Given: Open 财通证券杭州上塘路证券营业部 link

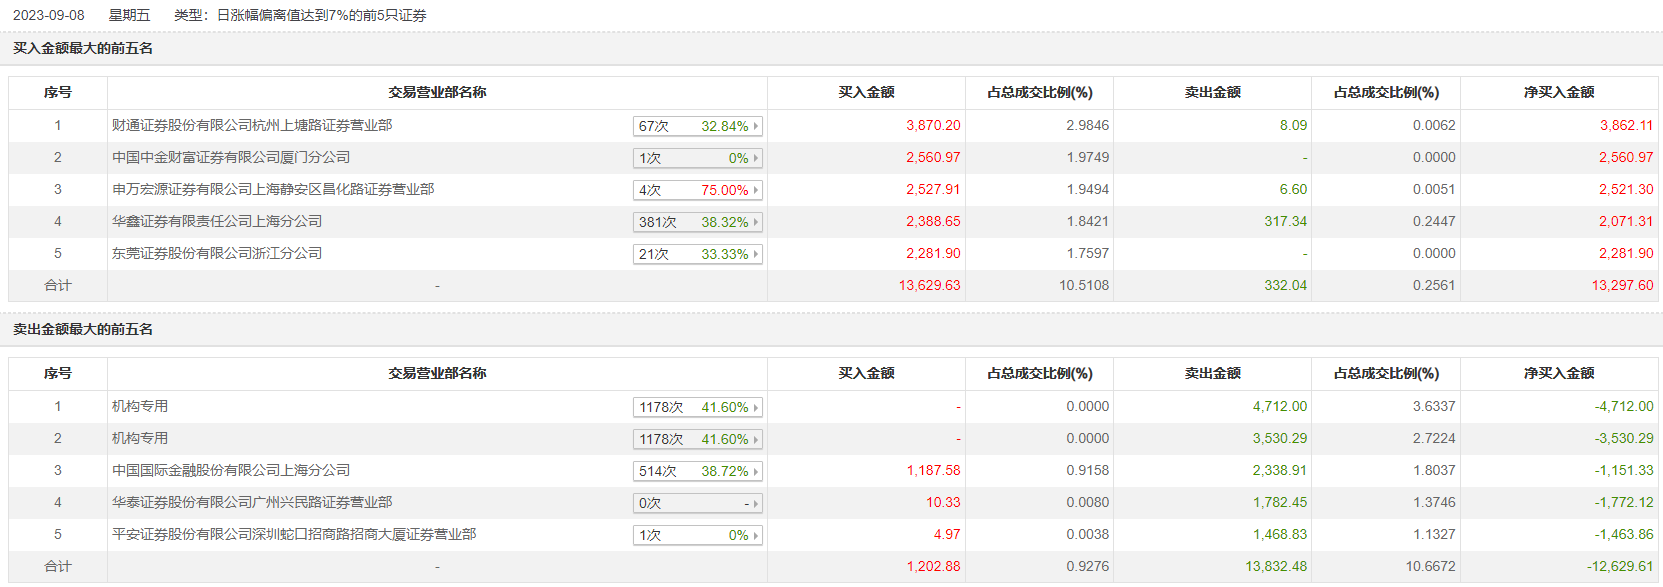Looking at the screenshot, I should (x=252, y=125).
